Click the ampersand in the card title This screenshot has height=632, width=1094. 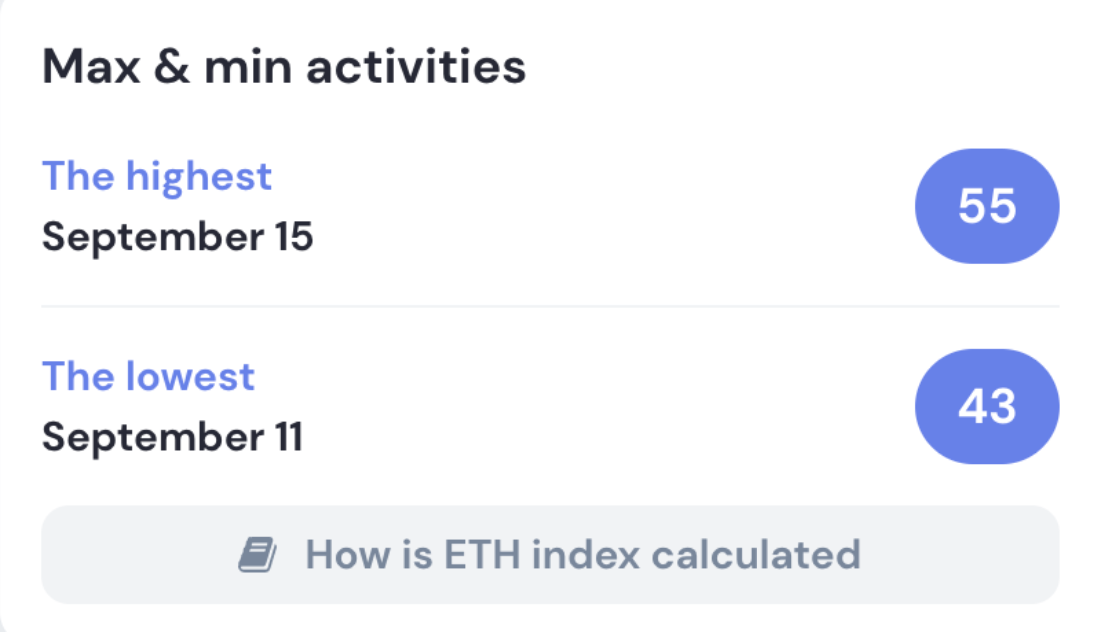(x=172, y=67)
